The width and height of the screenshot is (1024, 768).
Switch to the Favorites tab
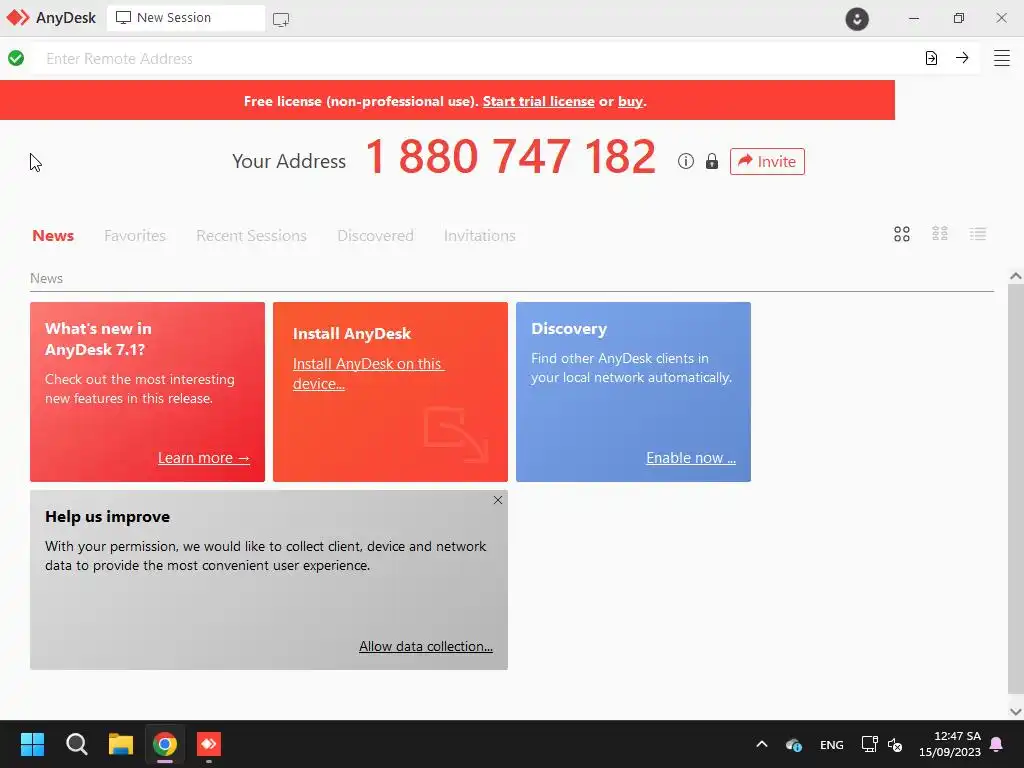tap(135, 235)
